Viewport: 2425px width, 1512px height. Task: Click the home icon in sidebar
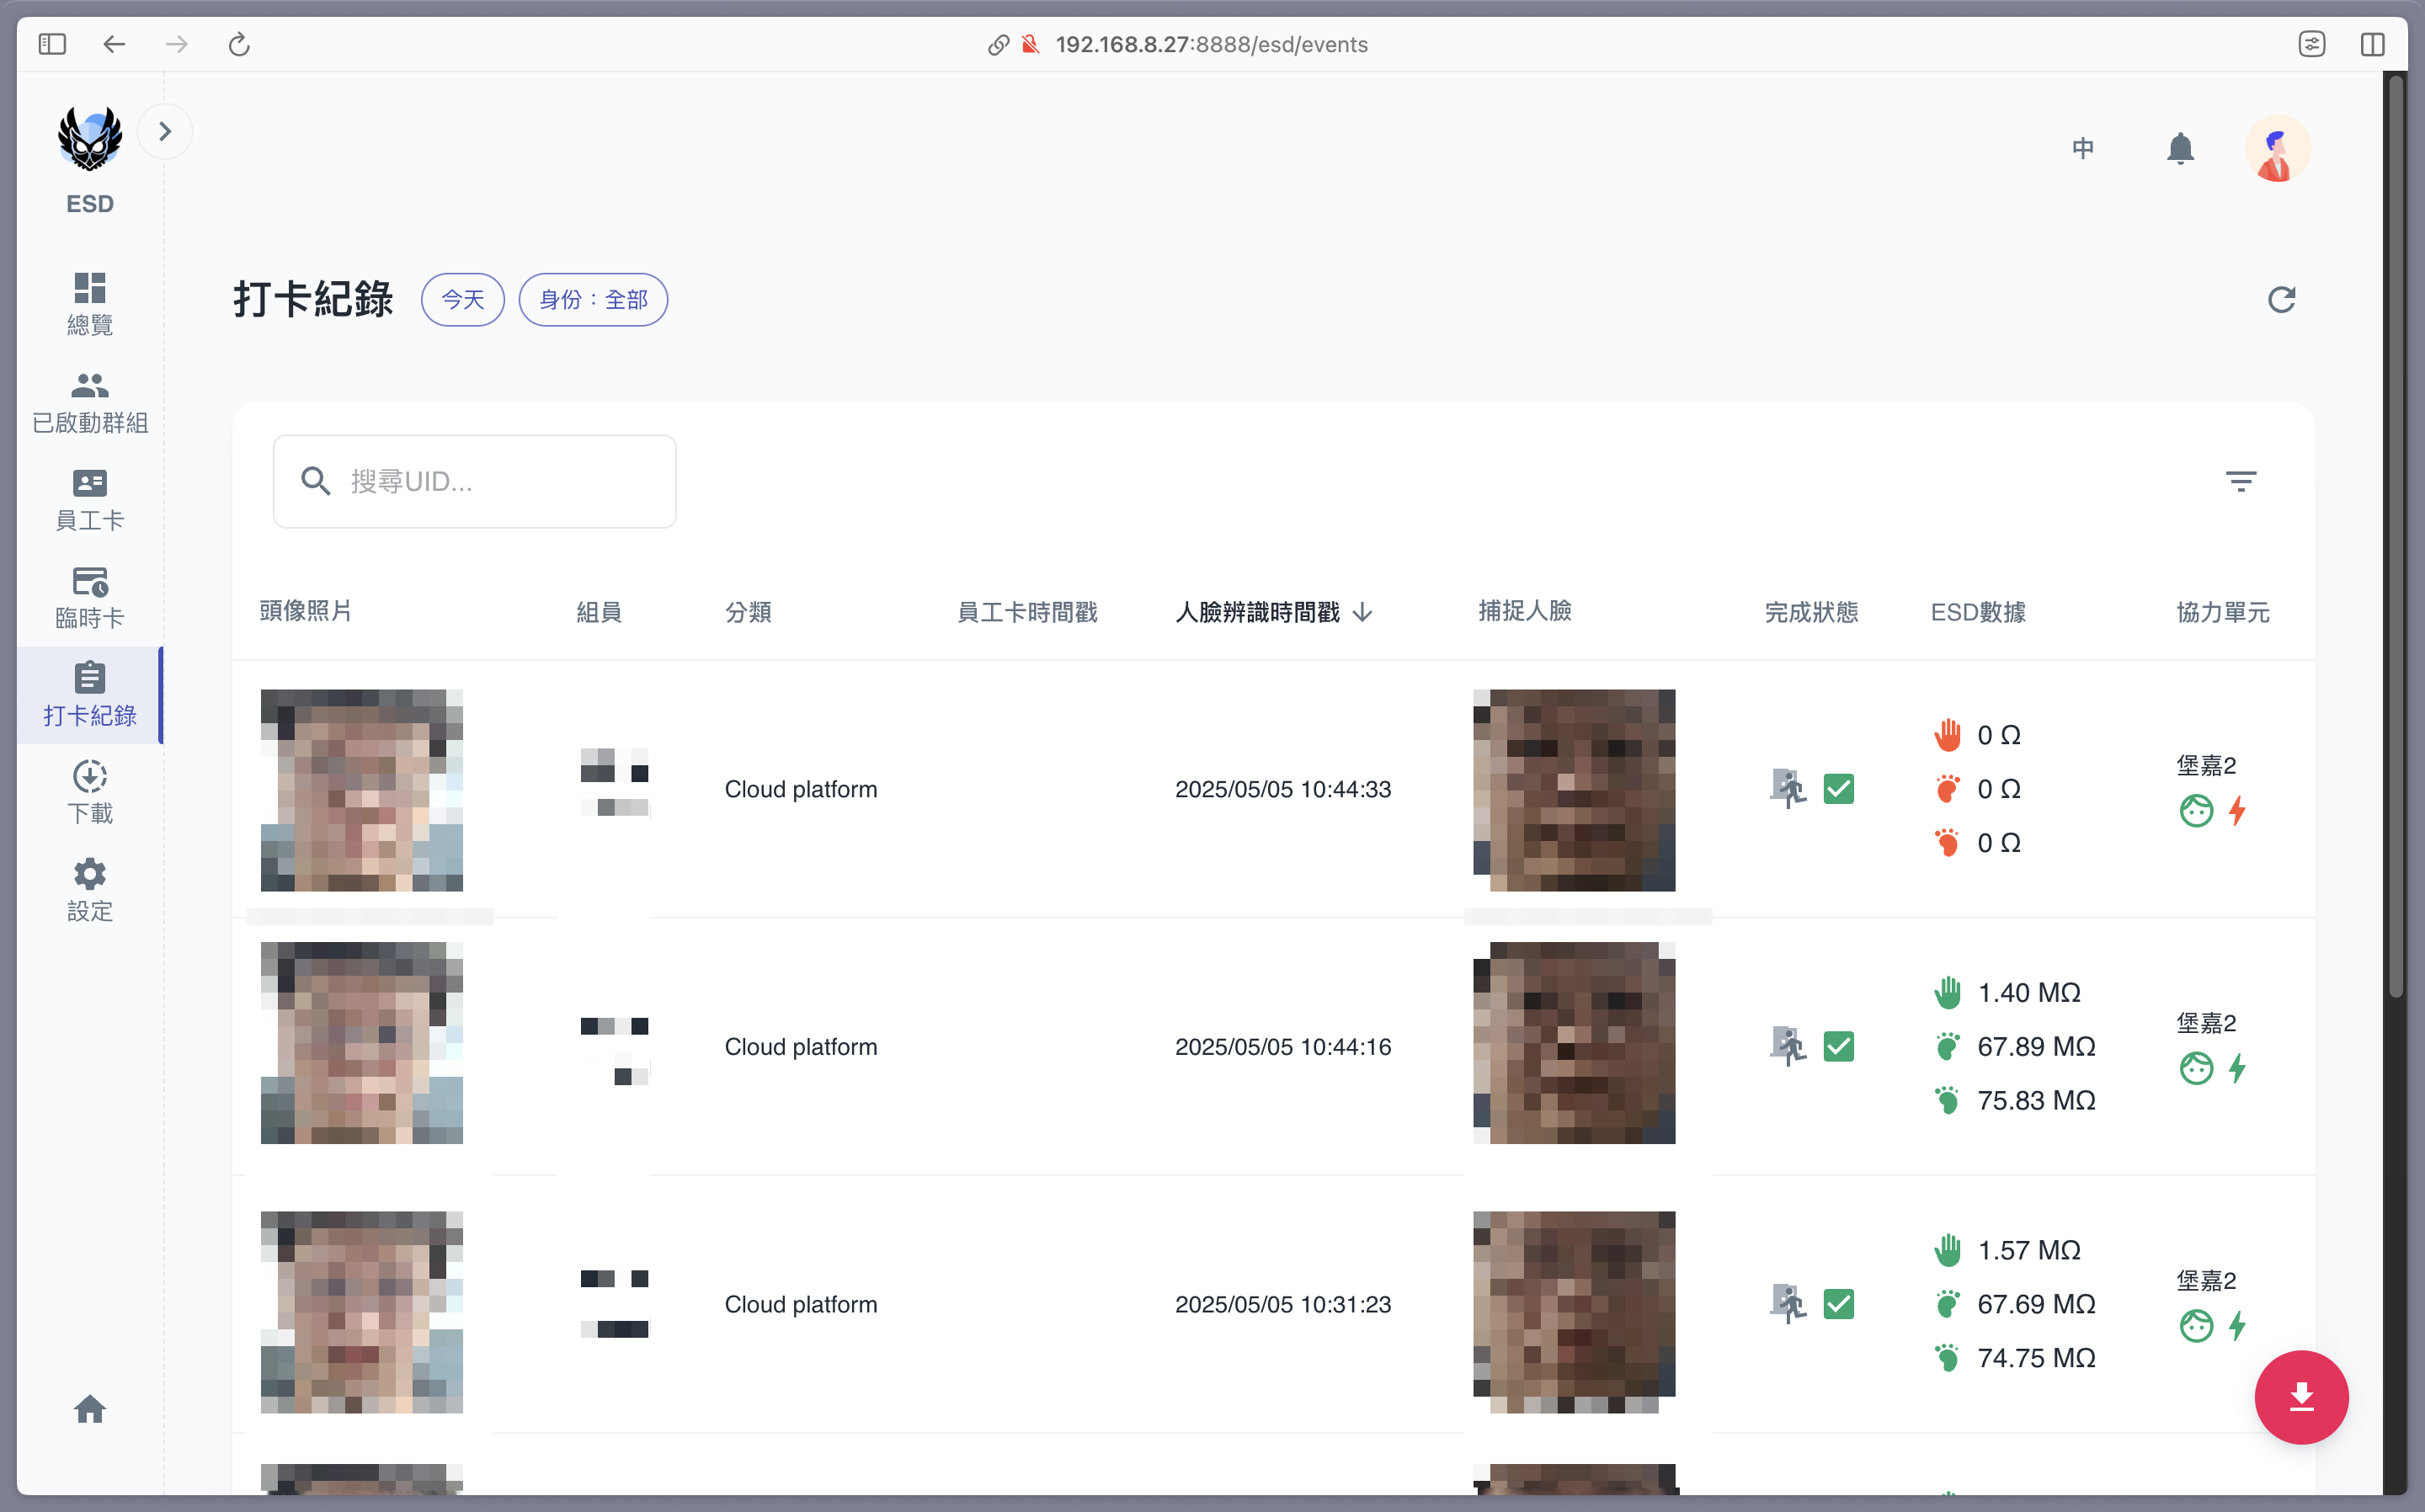(90, 1409)
